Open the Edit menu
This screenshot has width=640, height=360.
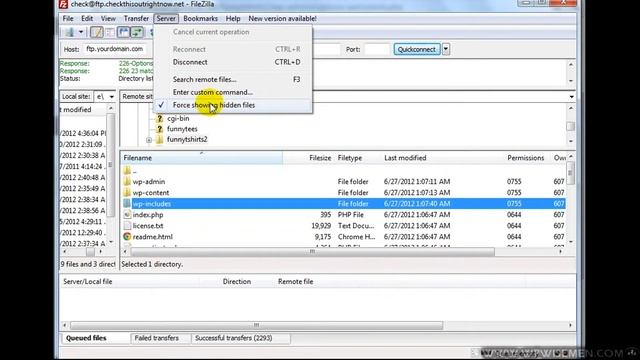pyautogui.click(x=87, y=18)
